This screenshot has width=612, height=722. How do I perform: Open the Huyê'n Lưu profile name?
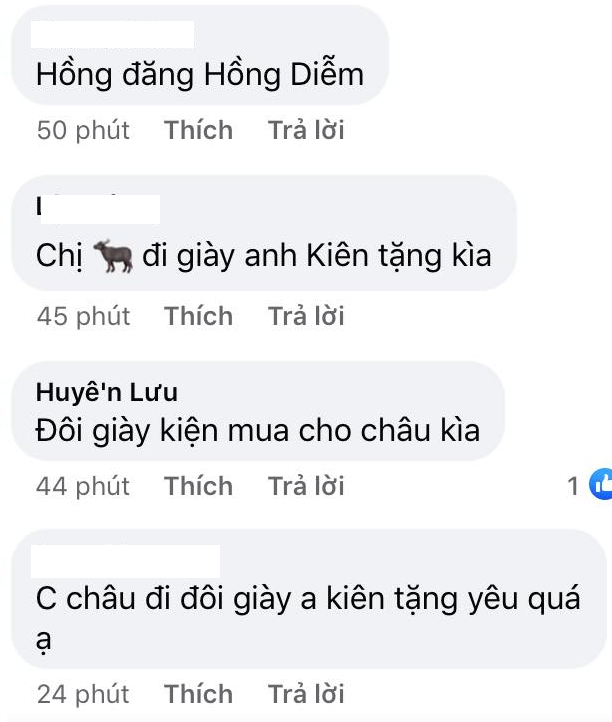tap(107, 392)
